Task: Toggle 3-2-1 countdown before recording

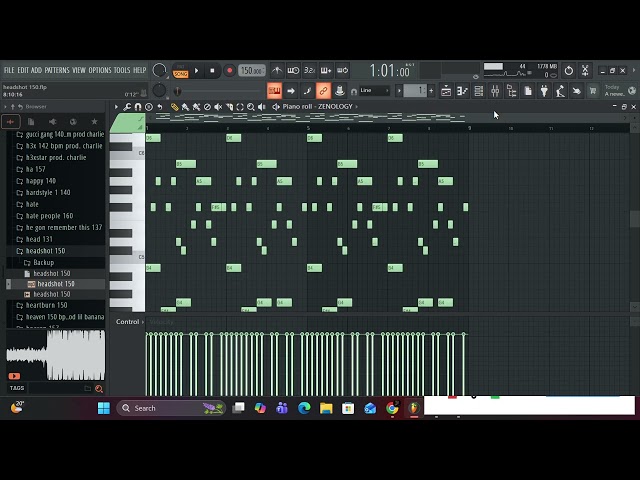Action: pos(310,71)
